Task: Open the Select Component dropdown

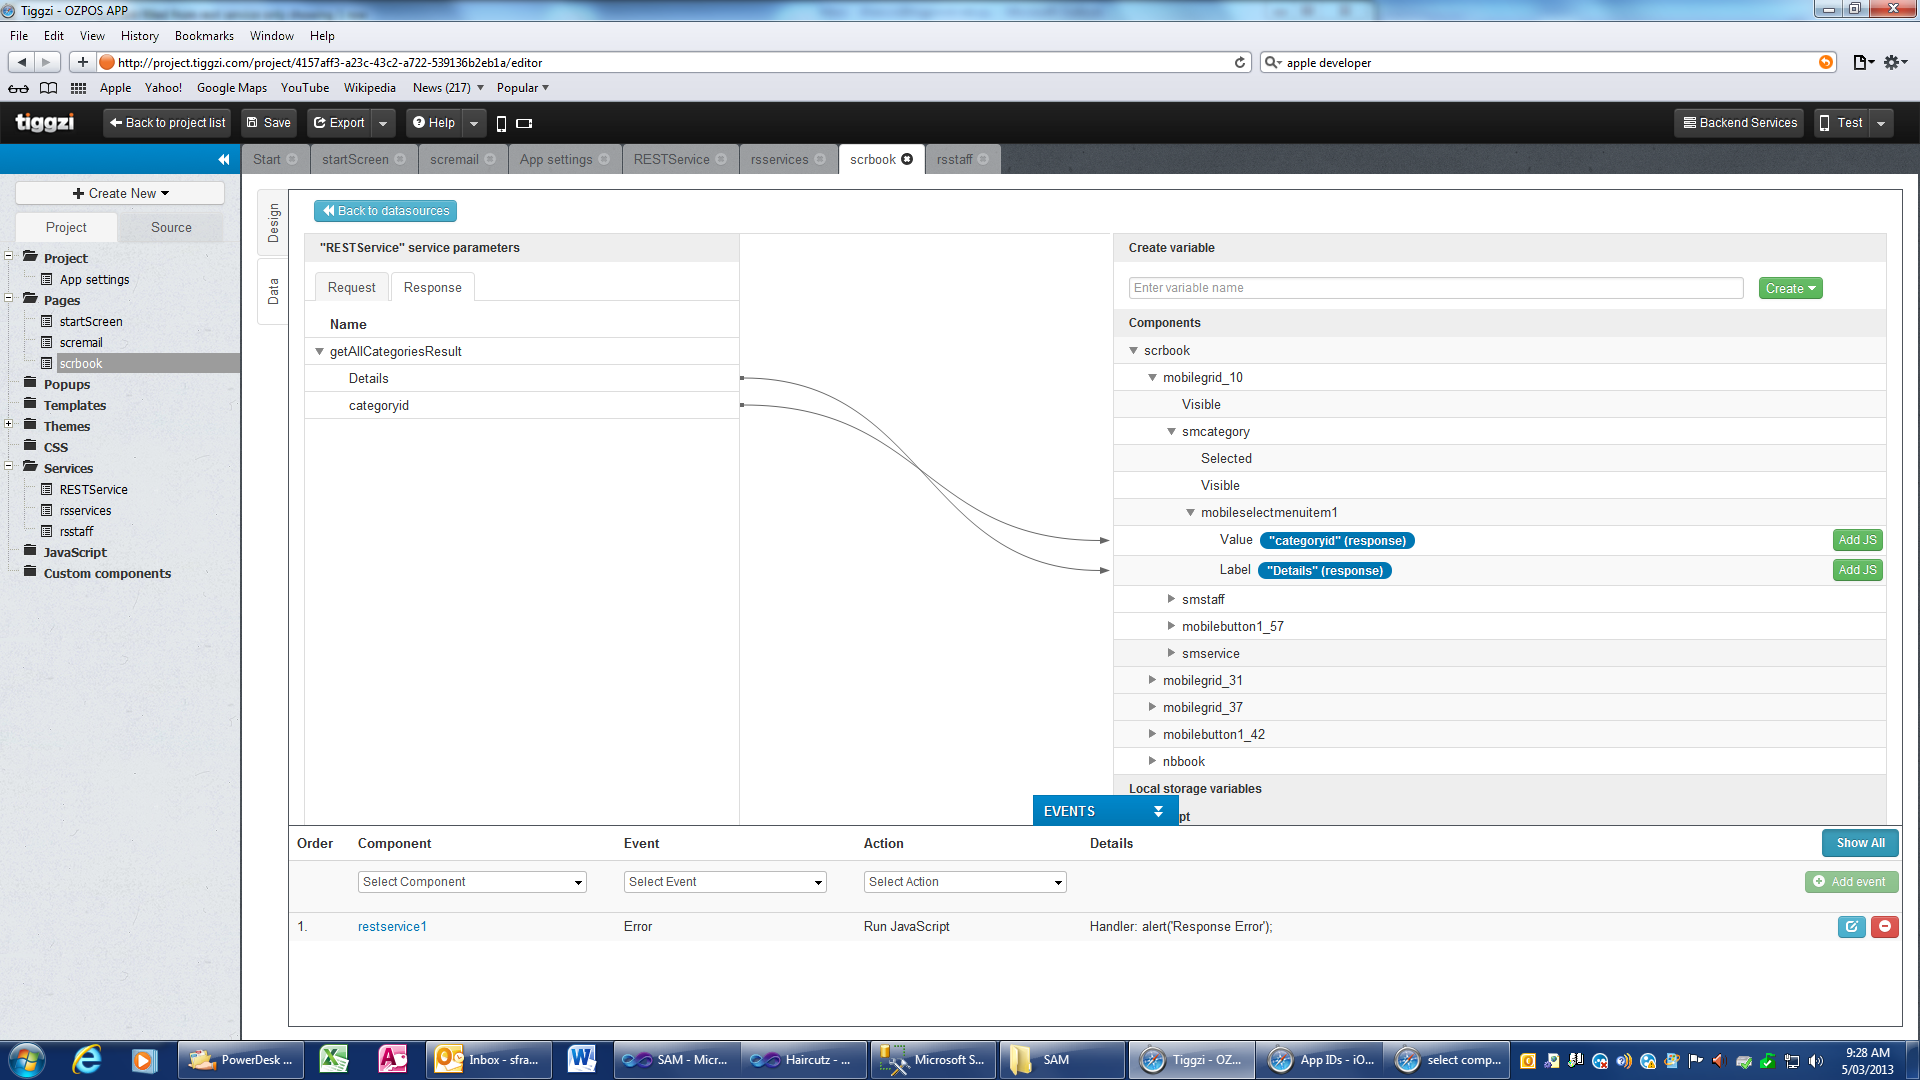Action: coord(472,882)
